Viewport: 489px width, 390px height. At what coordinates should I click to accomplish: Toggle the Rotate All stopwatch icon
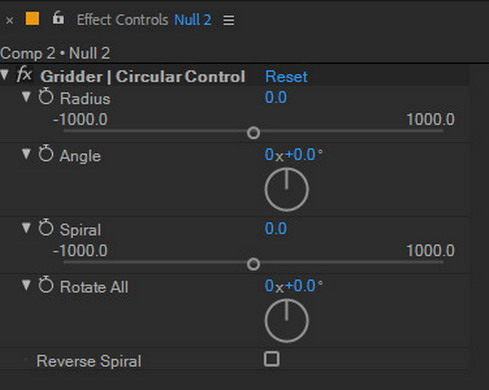click(46, 285)
